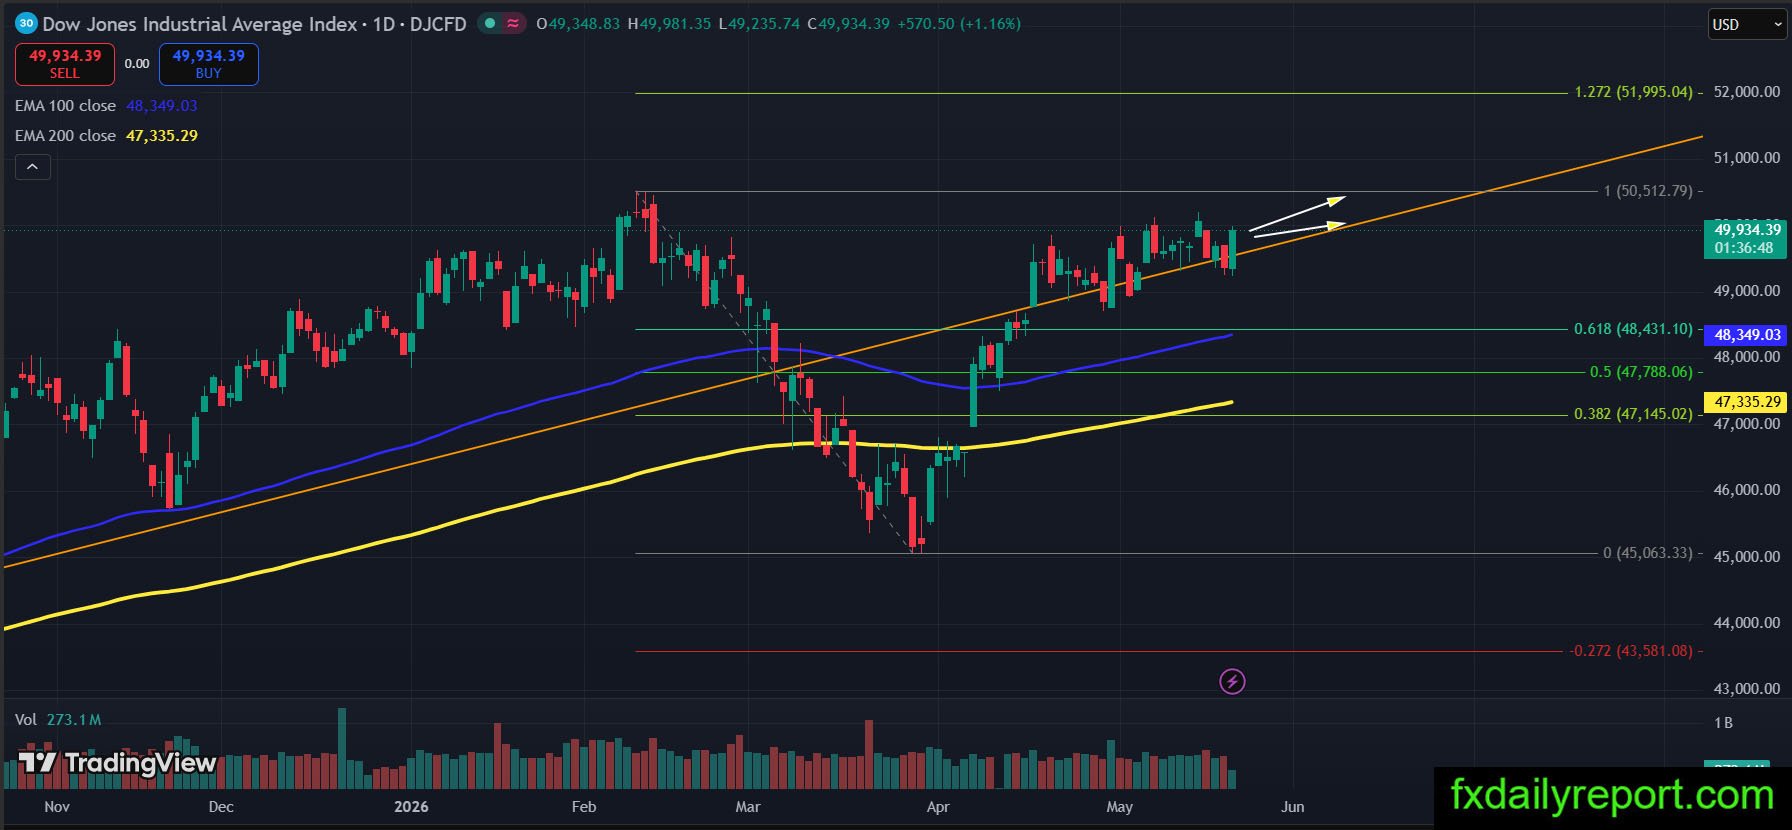Click the 1 B volume scale label
This screenshot has height=830, width=1792.
click(1724, 723)
